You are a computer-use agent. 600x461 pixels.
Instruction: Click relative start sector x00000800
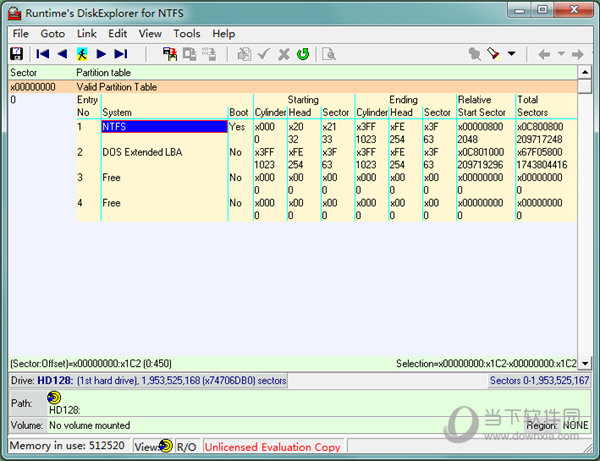tap(480, 127)
